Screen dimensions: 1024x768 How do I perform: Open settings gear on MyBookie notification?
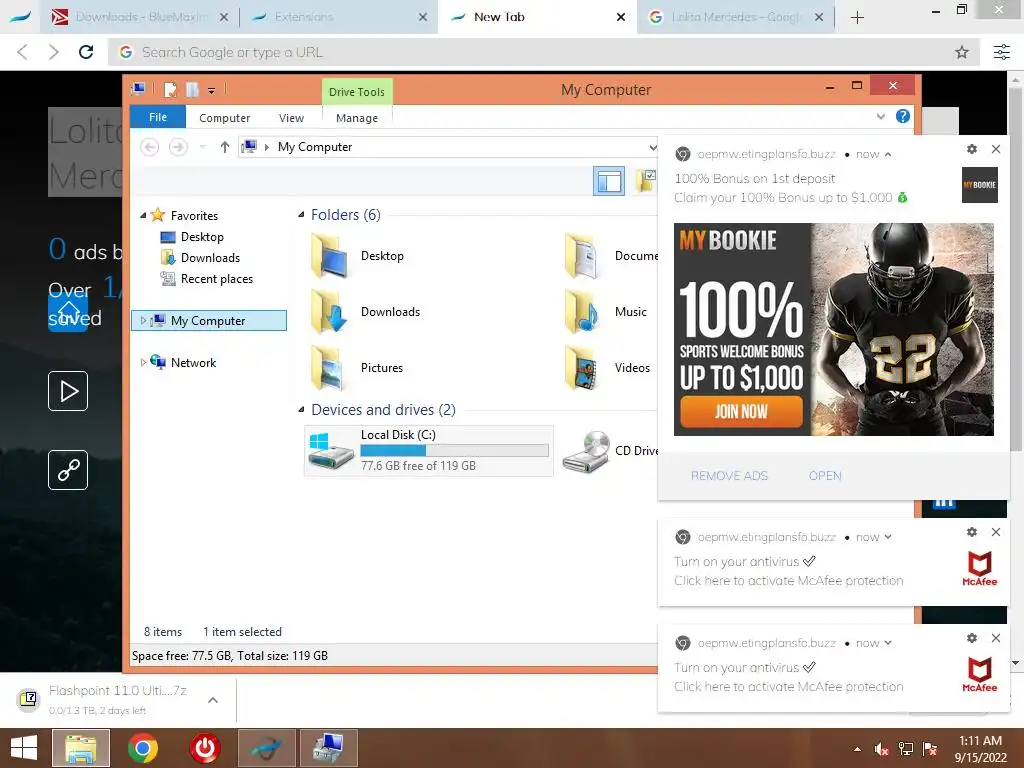coord(972,149)
